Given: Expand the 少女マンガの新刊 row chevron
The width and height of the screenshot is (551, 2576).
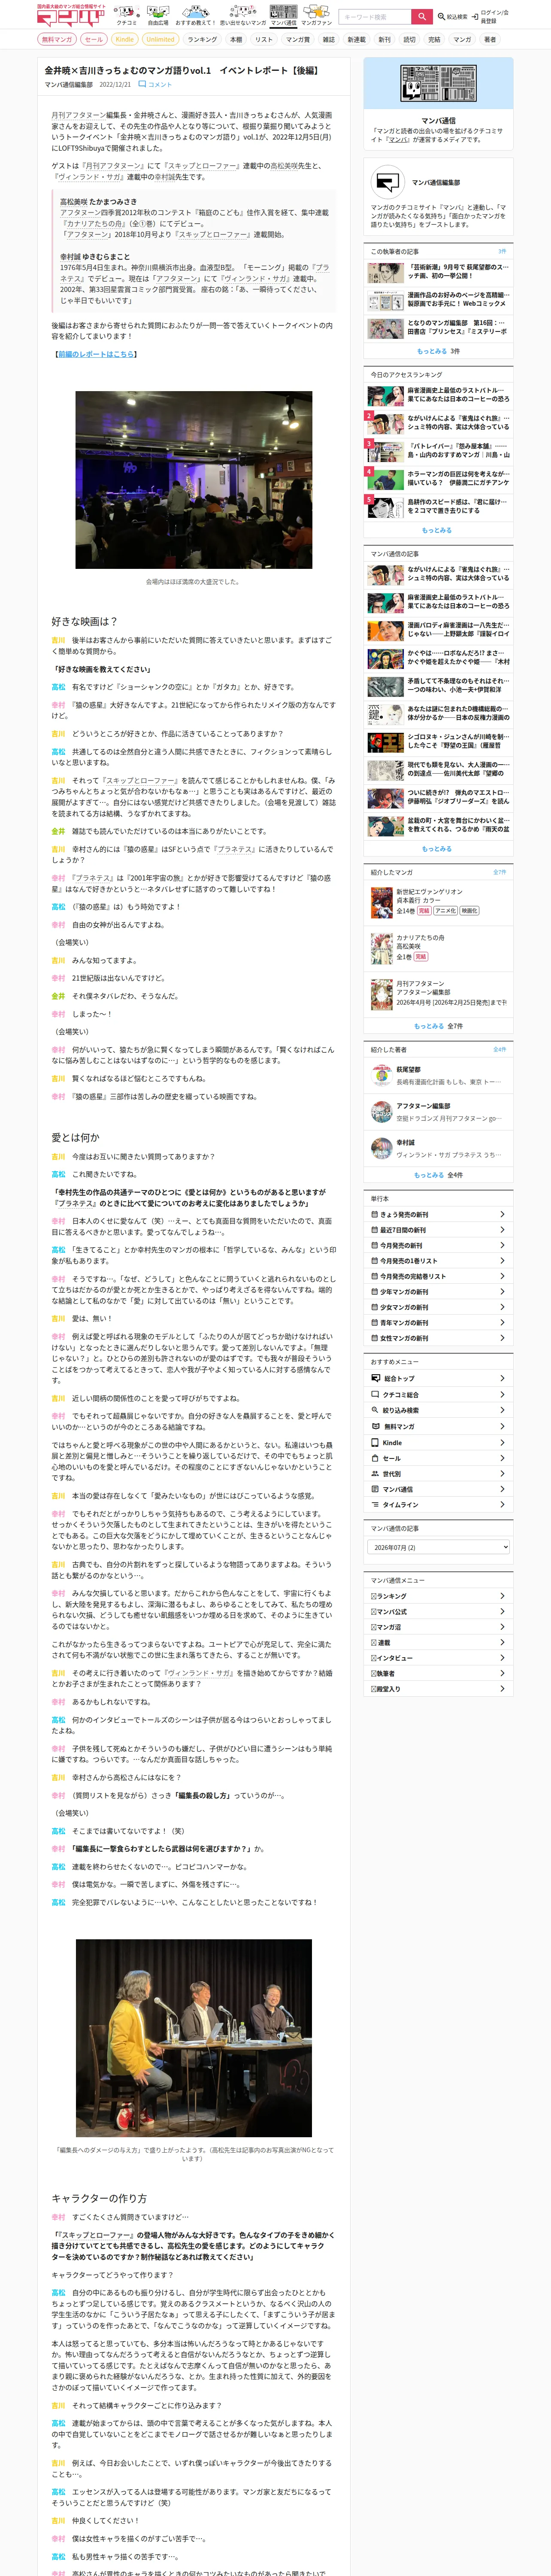Looking at the screenshot, I should 502,1307.
